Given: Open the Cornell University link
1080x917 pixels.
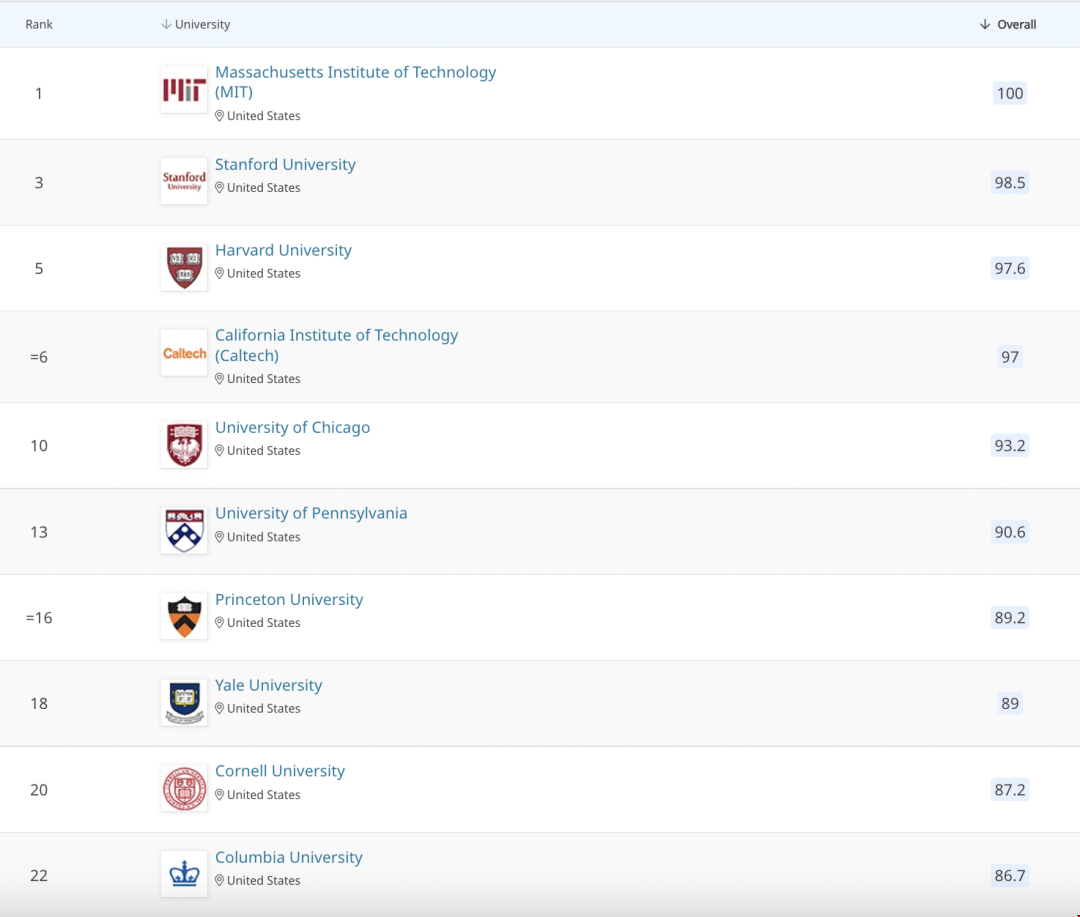Looking at the screenshot, I should [x=280, y=771].
